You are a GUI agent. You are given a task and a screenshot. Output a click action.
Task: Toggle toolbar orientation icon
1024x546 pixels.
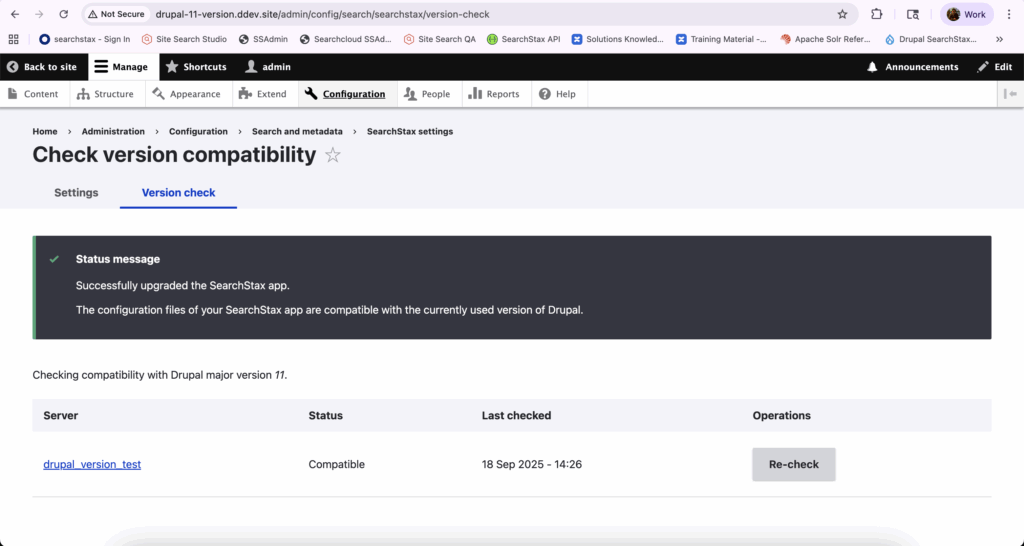[x=1010, y=94]
